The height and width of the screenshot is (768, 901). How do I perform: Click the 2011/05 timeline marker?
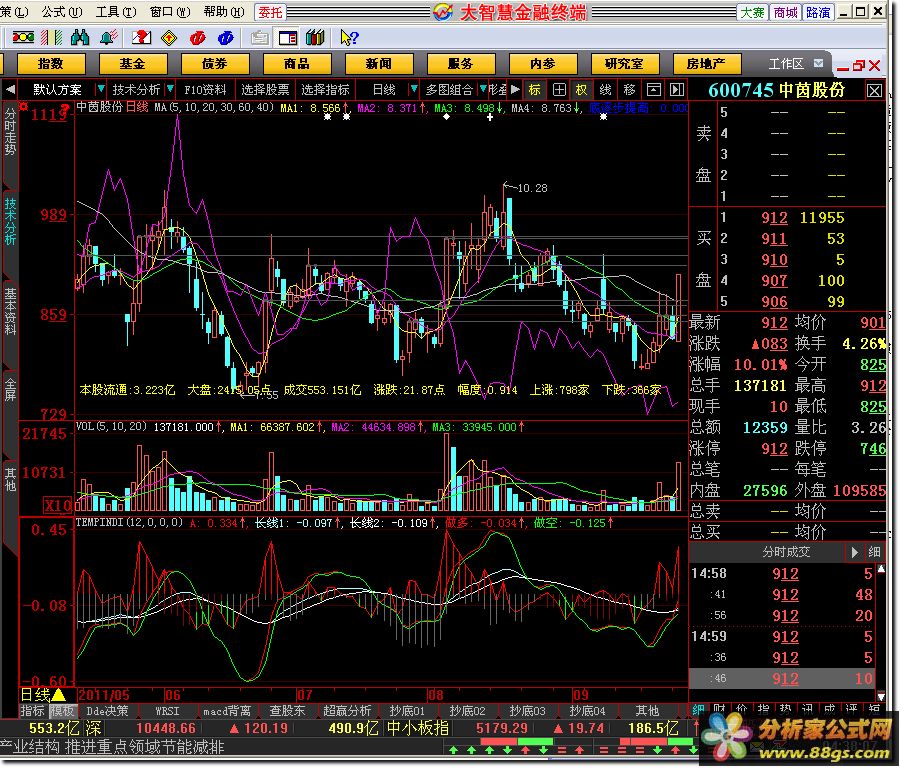tap(103, 695)
